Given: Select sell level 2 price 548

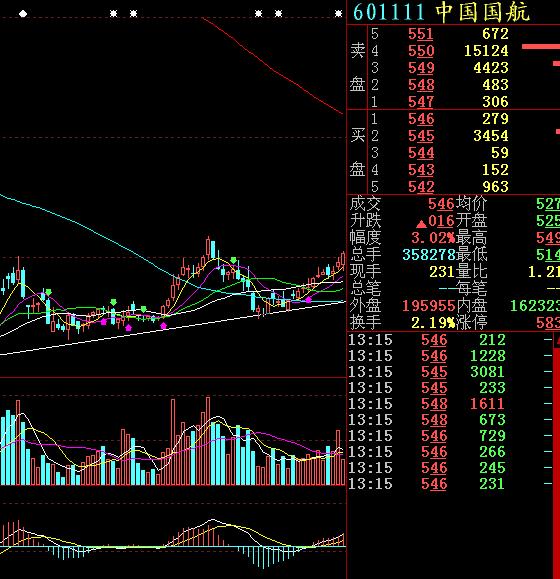Looking at the screenshot, I should click(421, 85).
